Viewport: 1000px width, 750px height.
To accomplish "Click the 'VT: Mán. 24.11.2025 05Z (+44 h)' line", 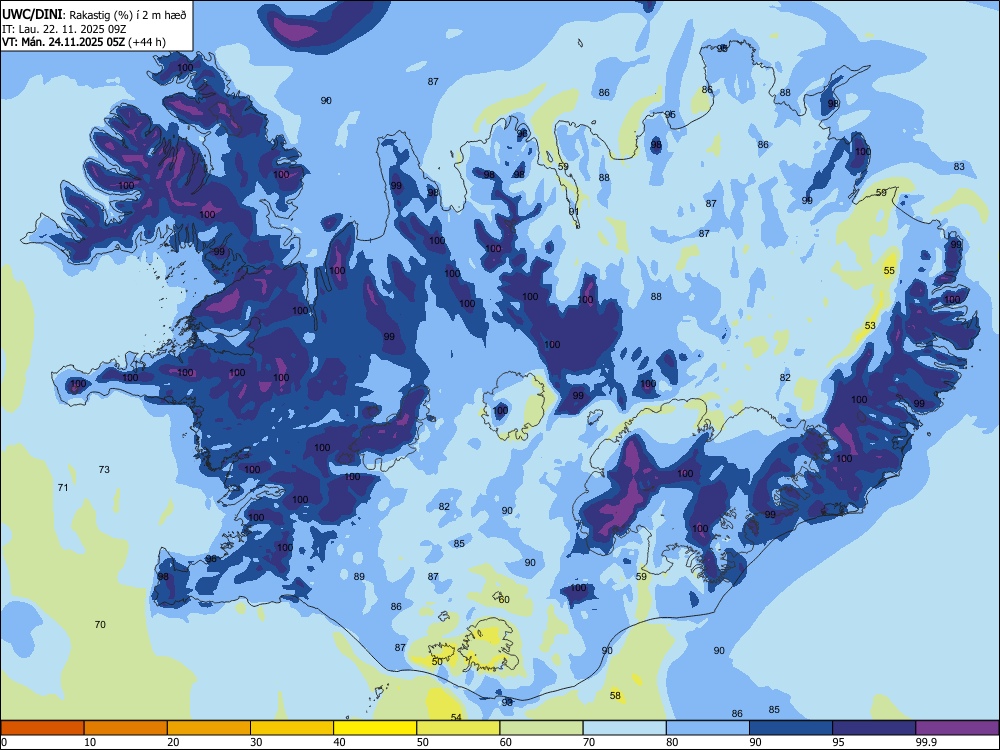I will pyautogui.click(x=84, y=42).
